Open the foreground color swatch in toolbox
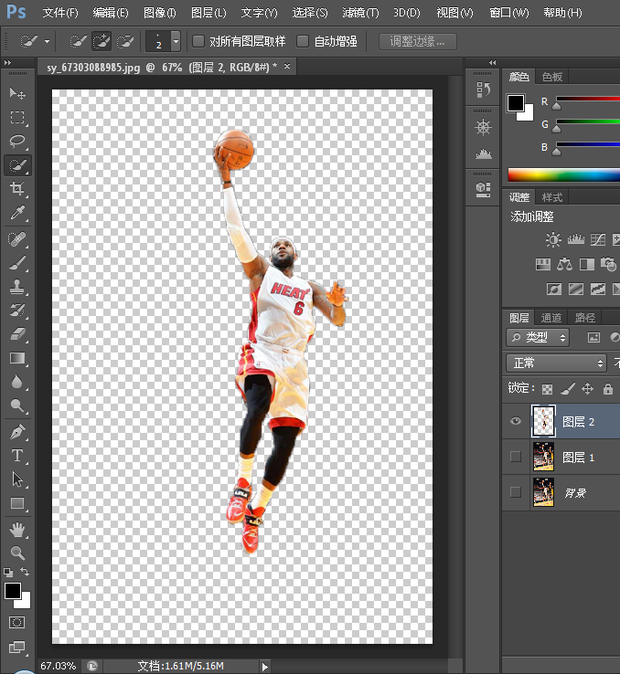 [12, 591]
